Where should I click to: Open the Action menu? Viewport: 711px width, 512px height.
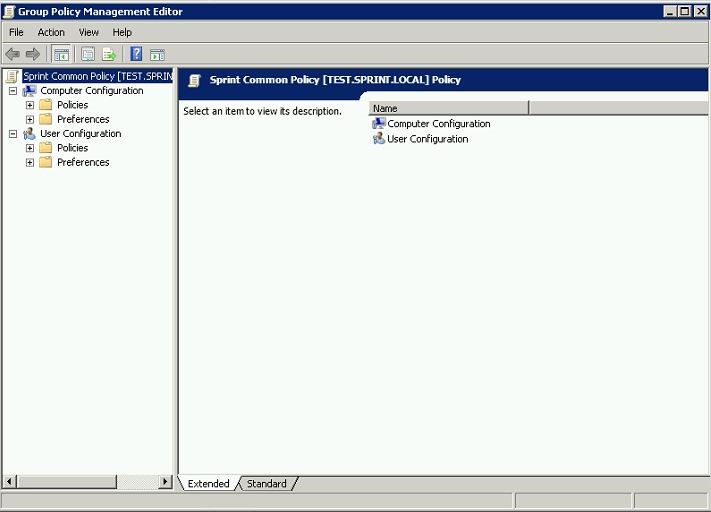tap(51, 32)
